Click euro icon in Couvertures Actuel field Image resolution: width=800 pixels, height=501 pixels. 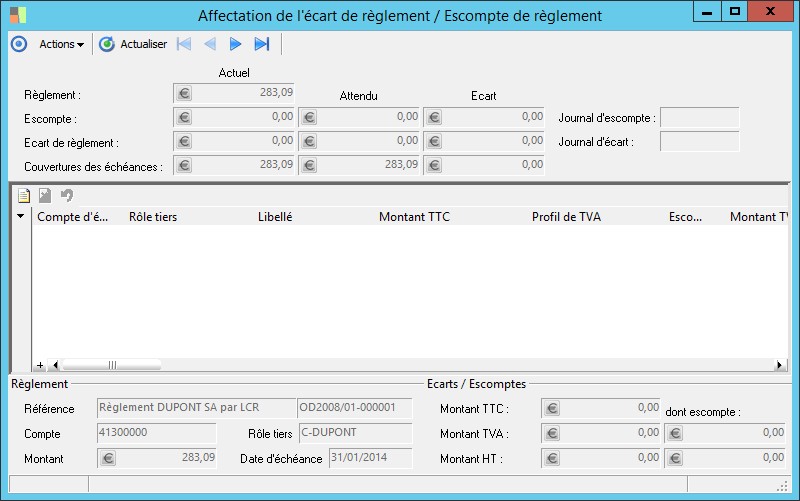point(184,165)
